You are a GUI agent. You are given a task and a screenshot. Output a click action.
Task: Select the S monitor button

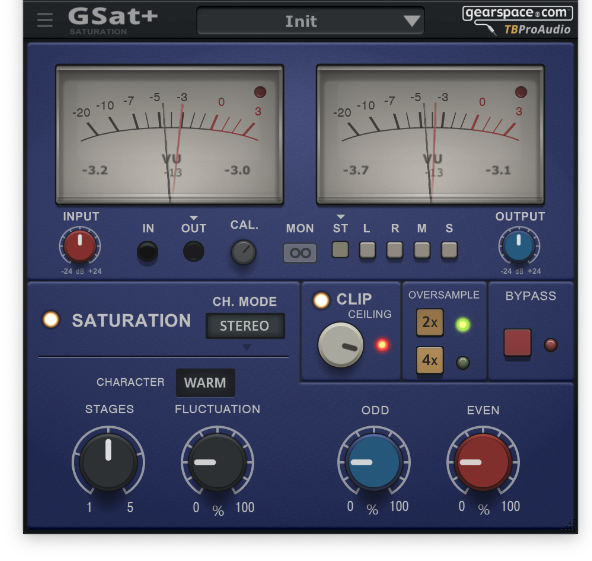449,250
